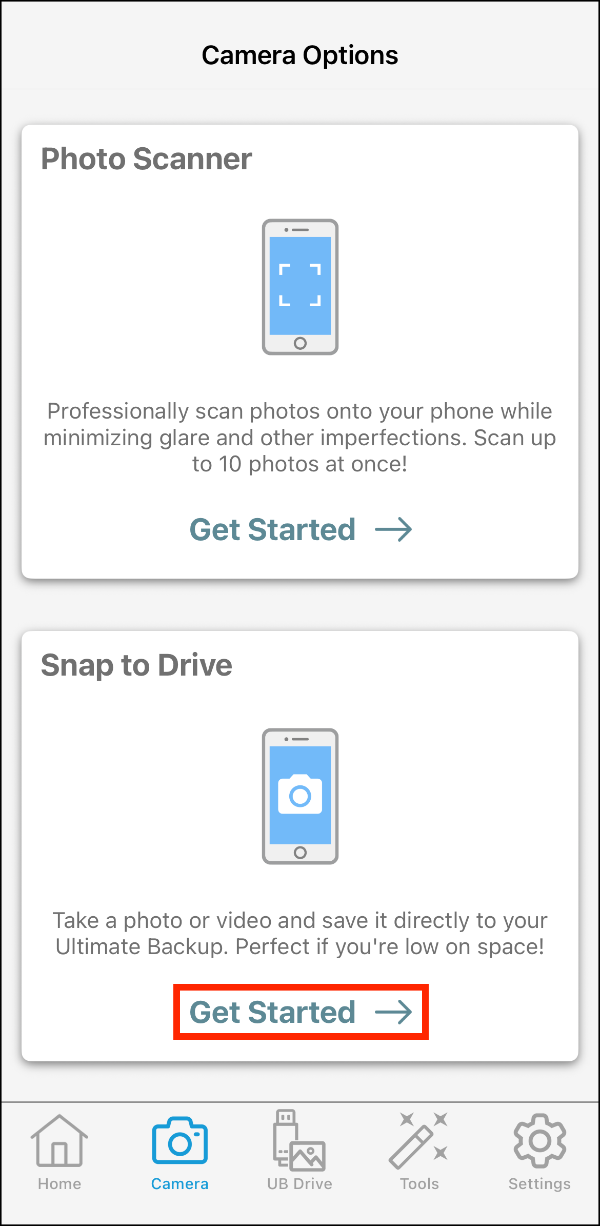Select the Camera tab label

(180, 1184)
